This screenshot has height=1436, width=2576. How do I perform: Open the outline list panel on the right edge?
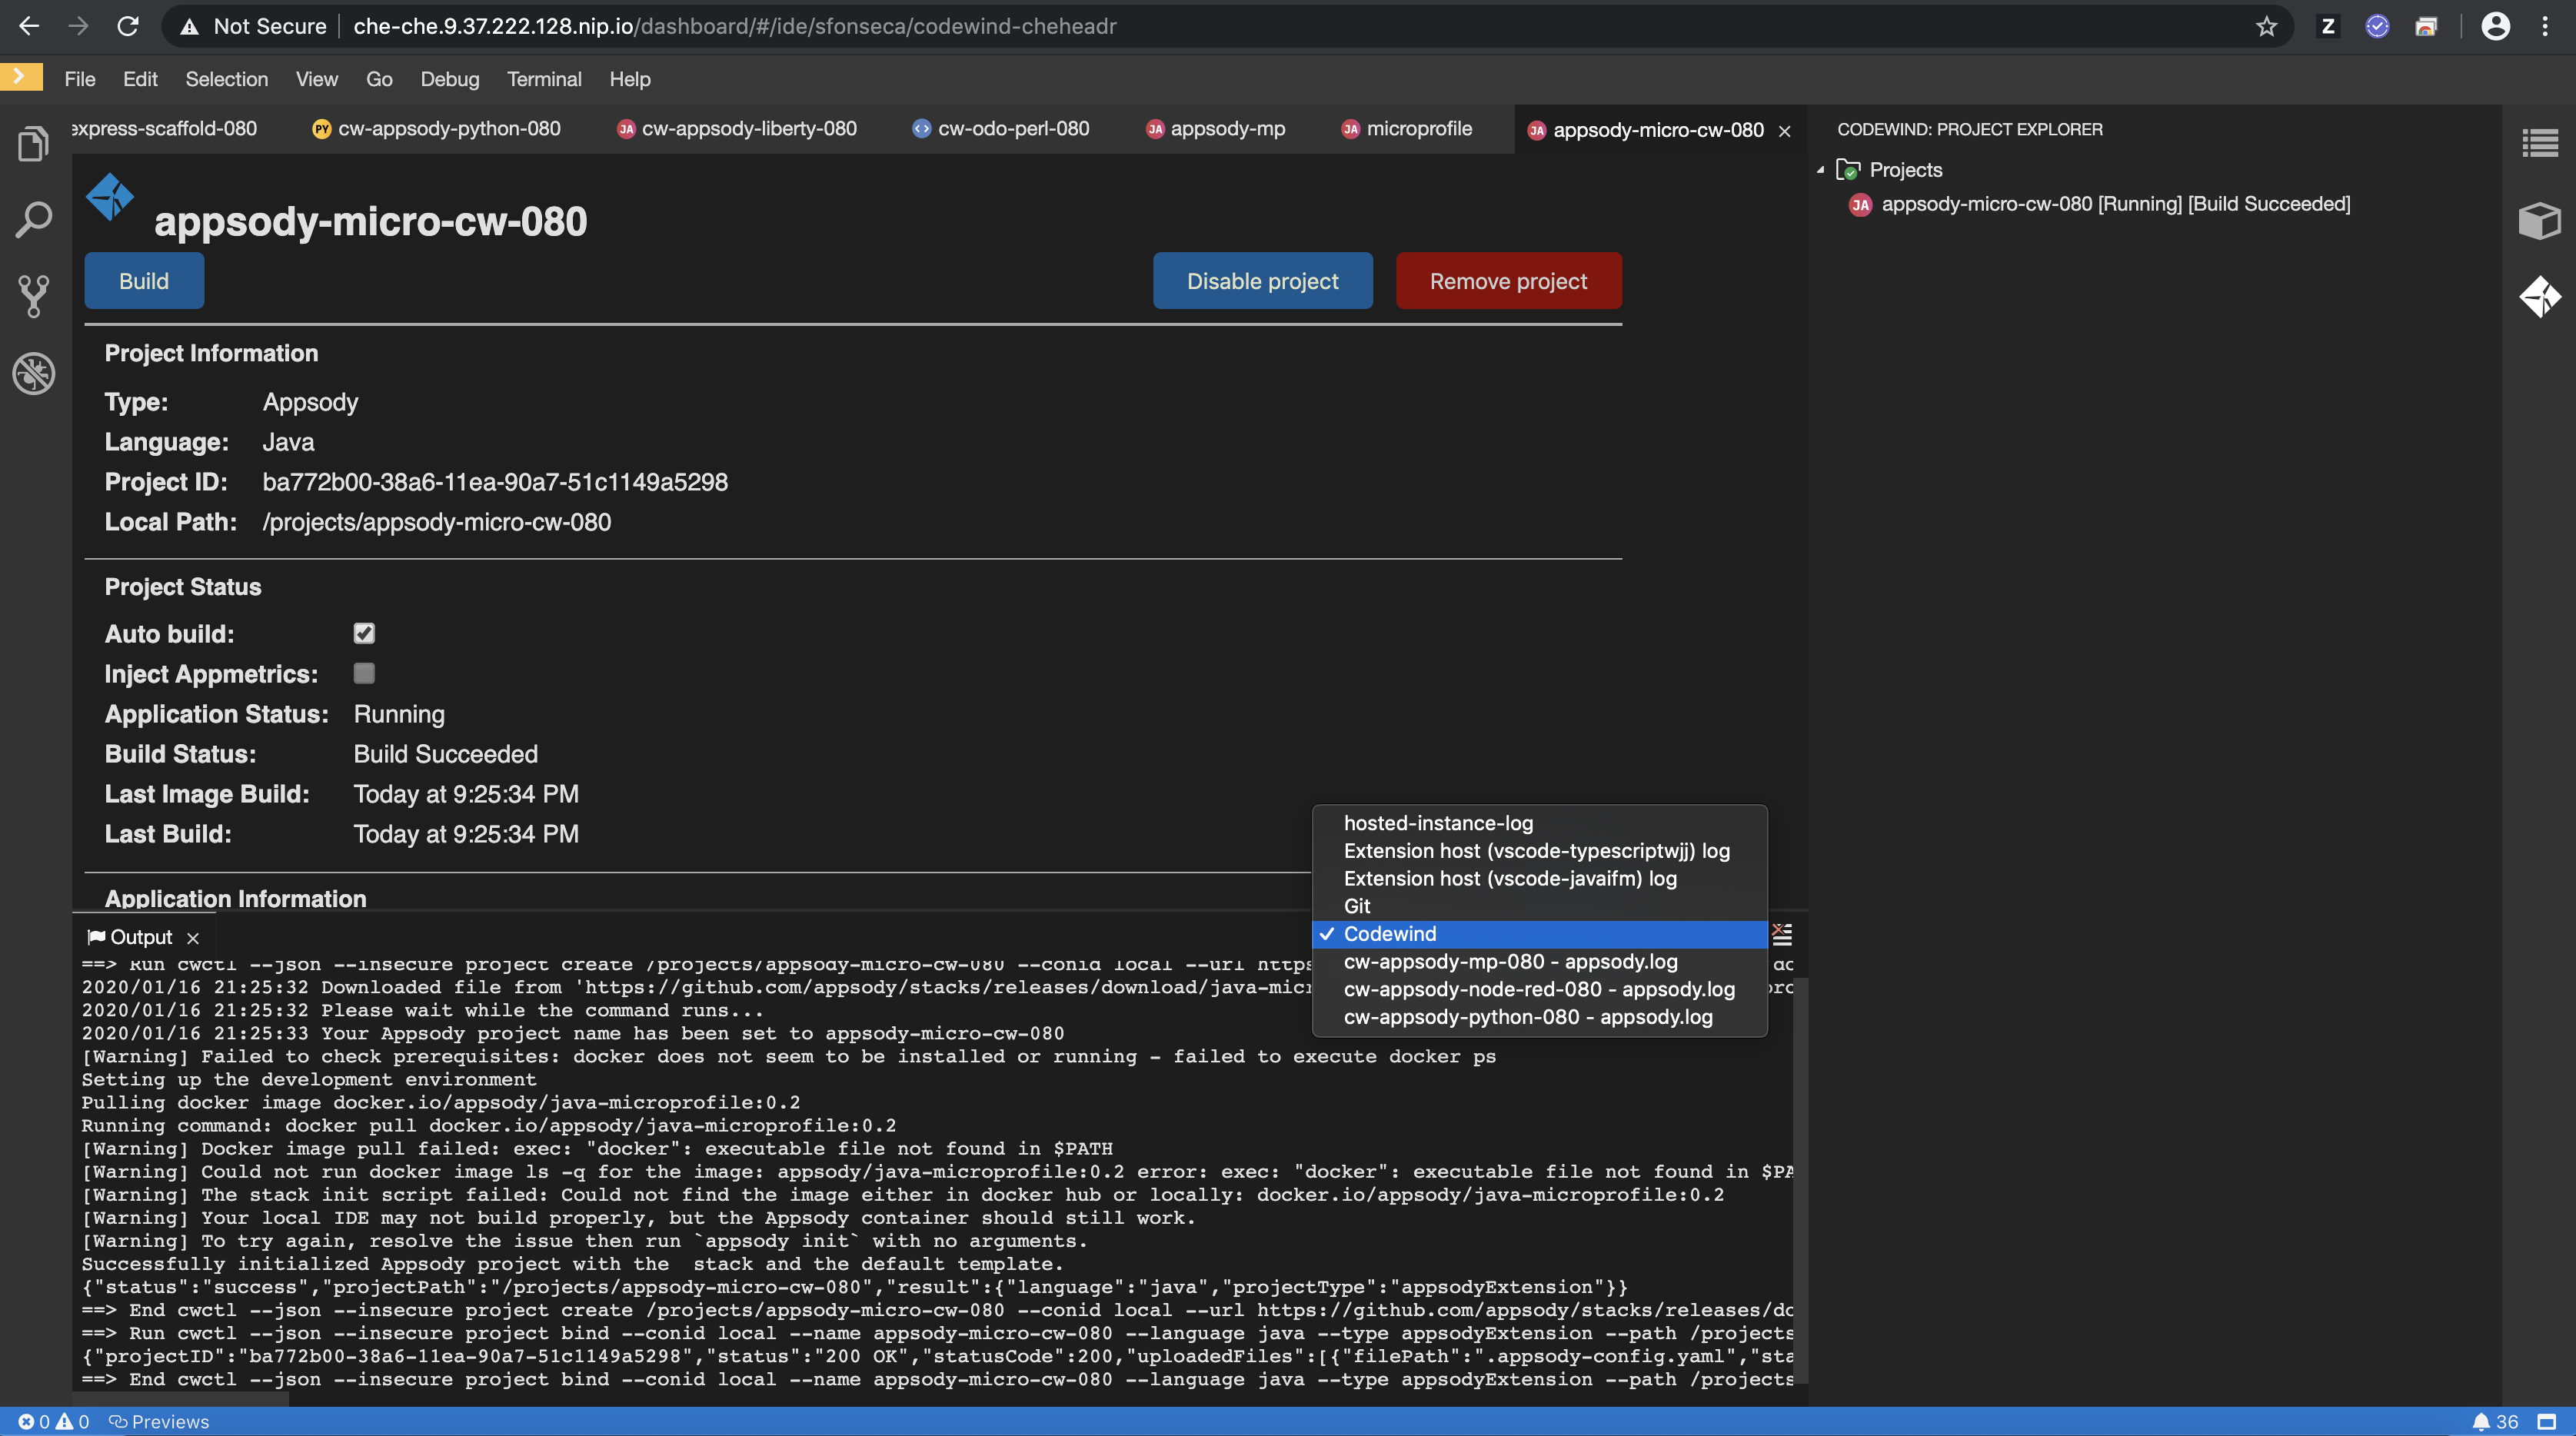pos(2540,143)
